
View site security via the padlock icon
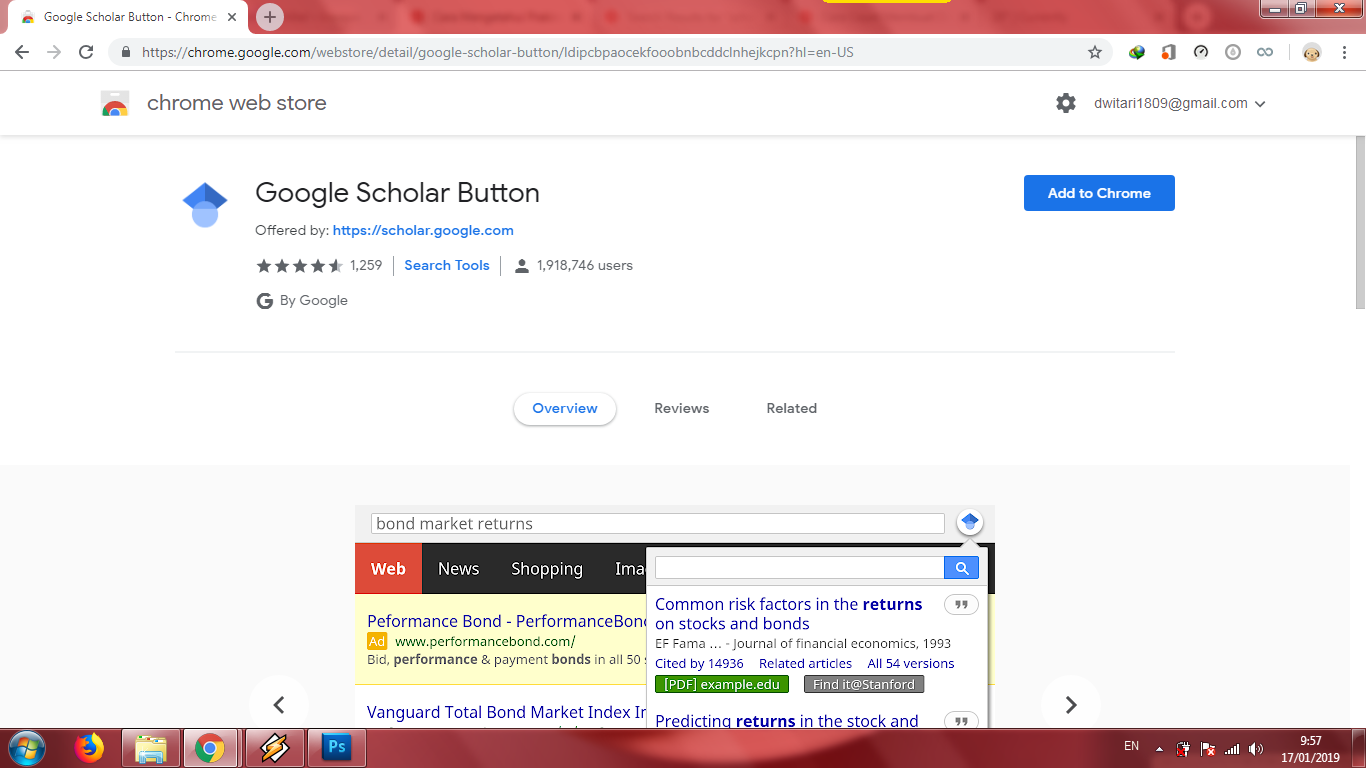click(124, 52)
